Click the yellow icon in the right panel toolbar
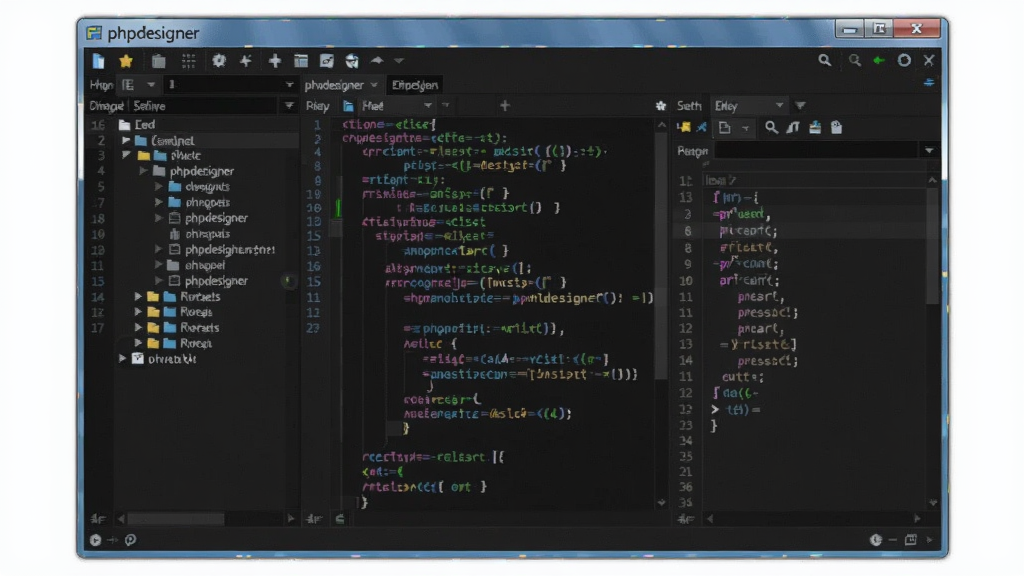This screenshot has width=1024, height=576. pyautogui.click(x=684, y=127)
